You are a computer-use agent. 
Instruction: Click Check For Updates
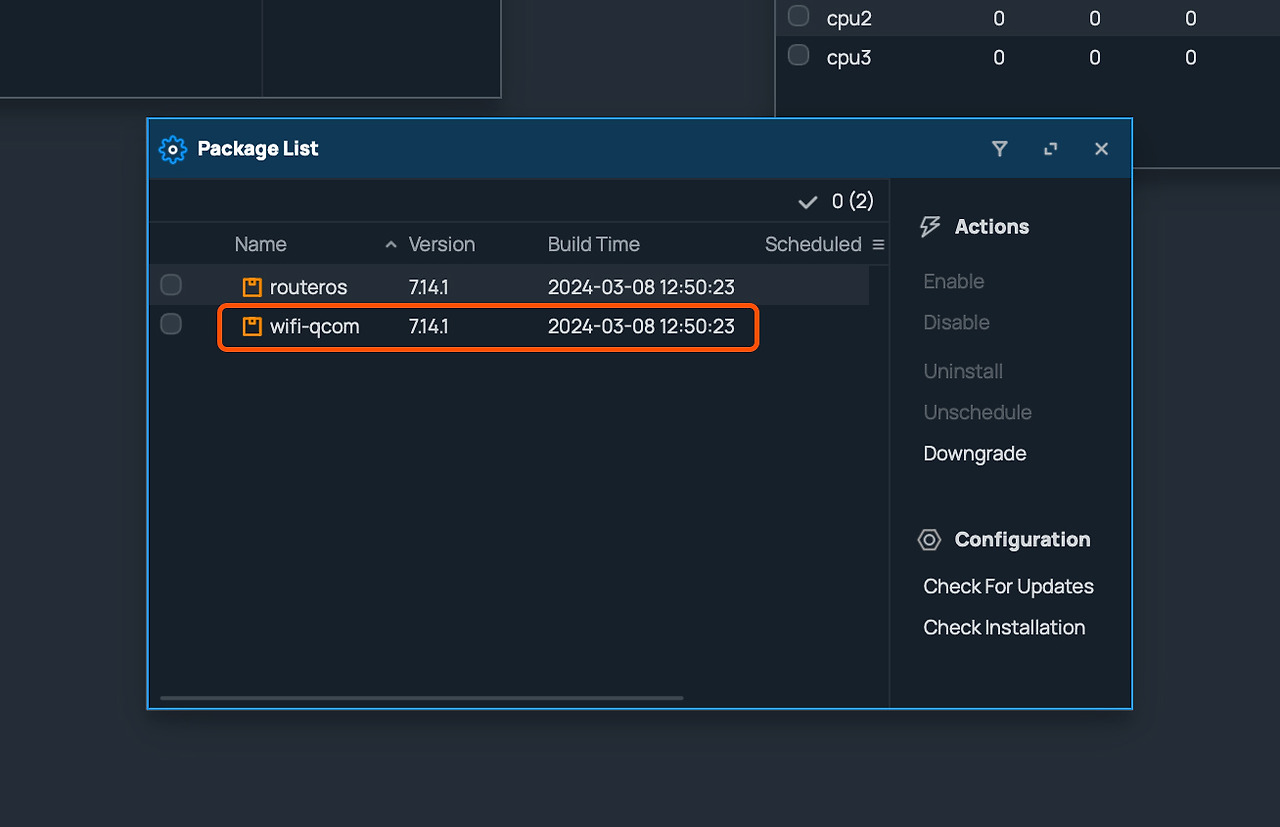click(x=1008, y=587)
